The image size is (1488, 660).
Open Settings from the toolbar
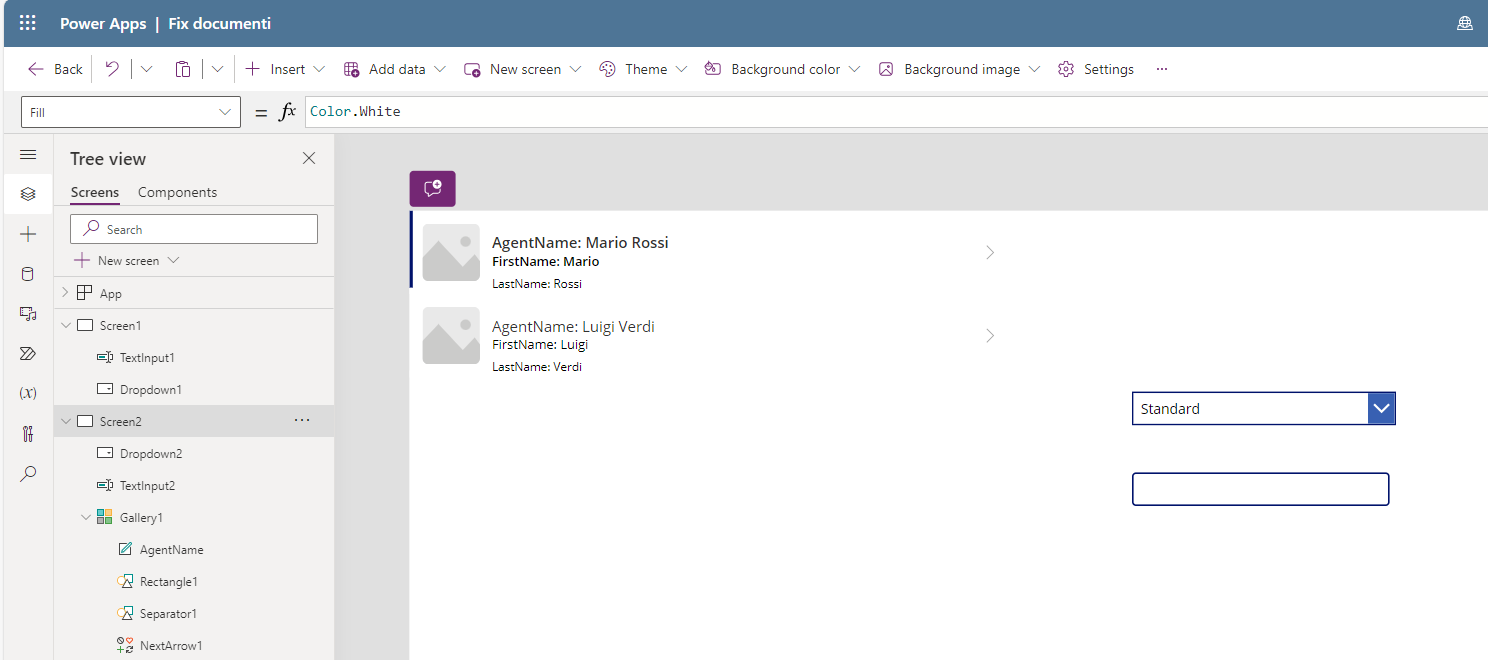pyautogui.click(x=1096, y=69)
